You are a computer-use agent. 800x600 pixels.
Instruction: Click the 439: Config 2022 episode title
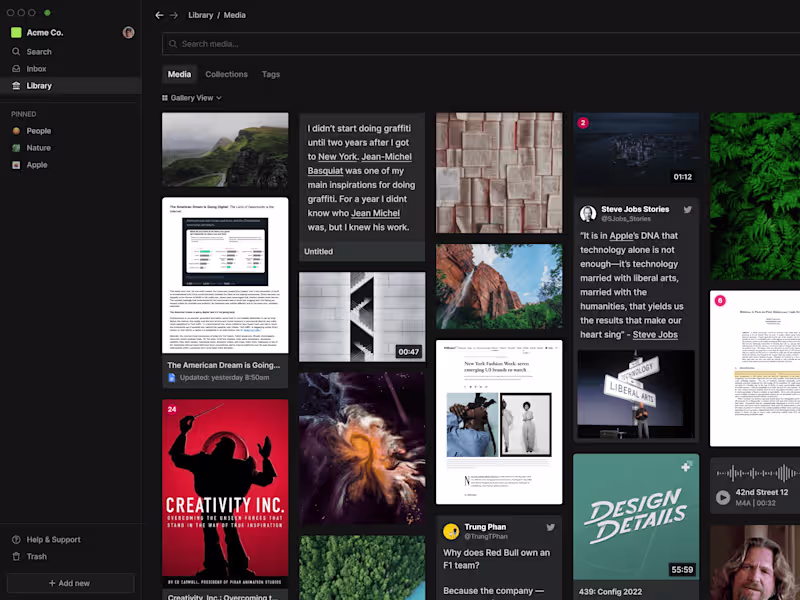610,592
